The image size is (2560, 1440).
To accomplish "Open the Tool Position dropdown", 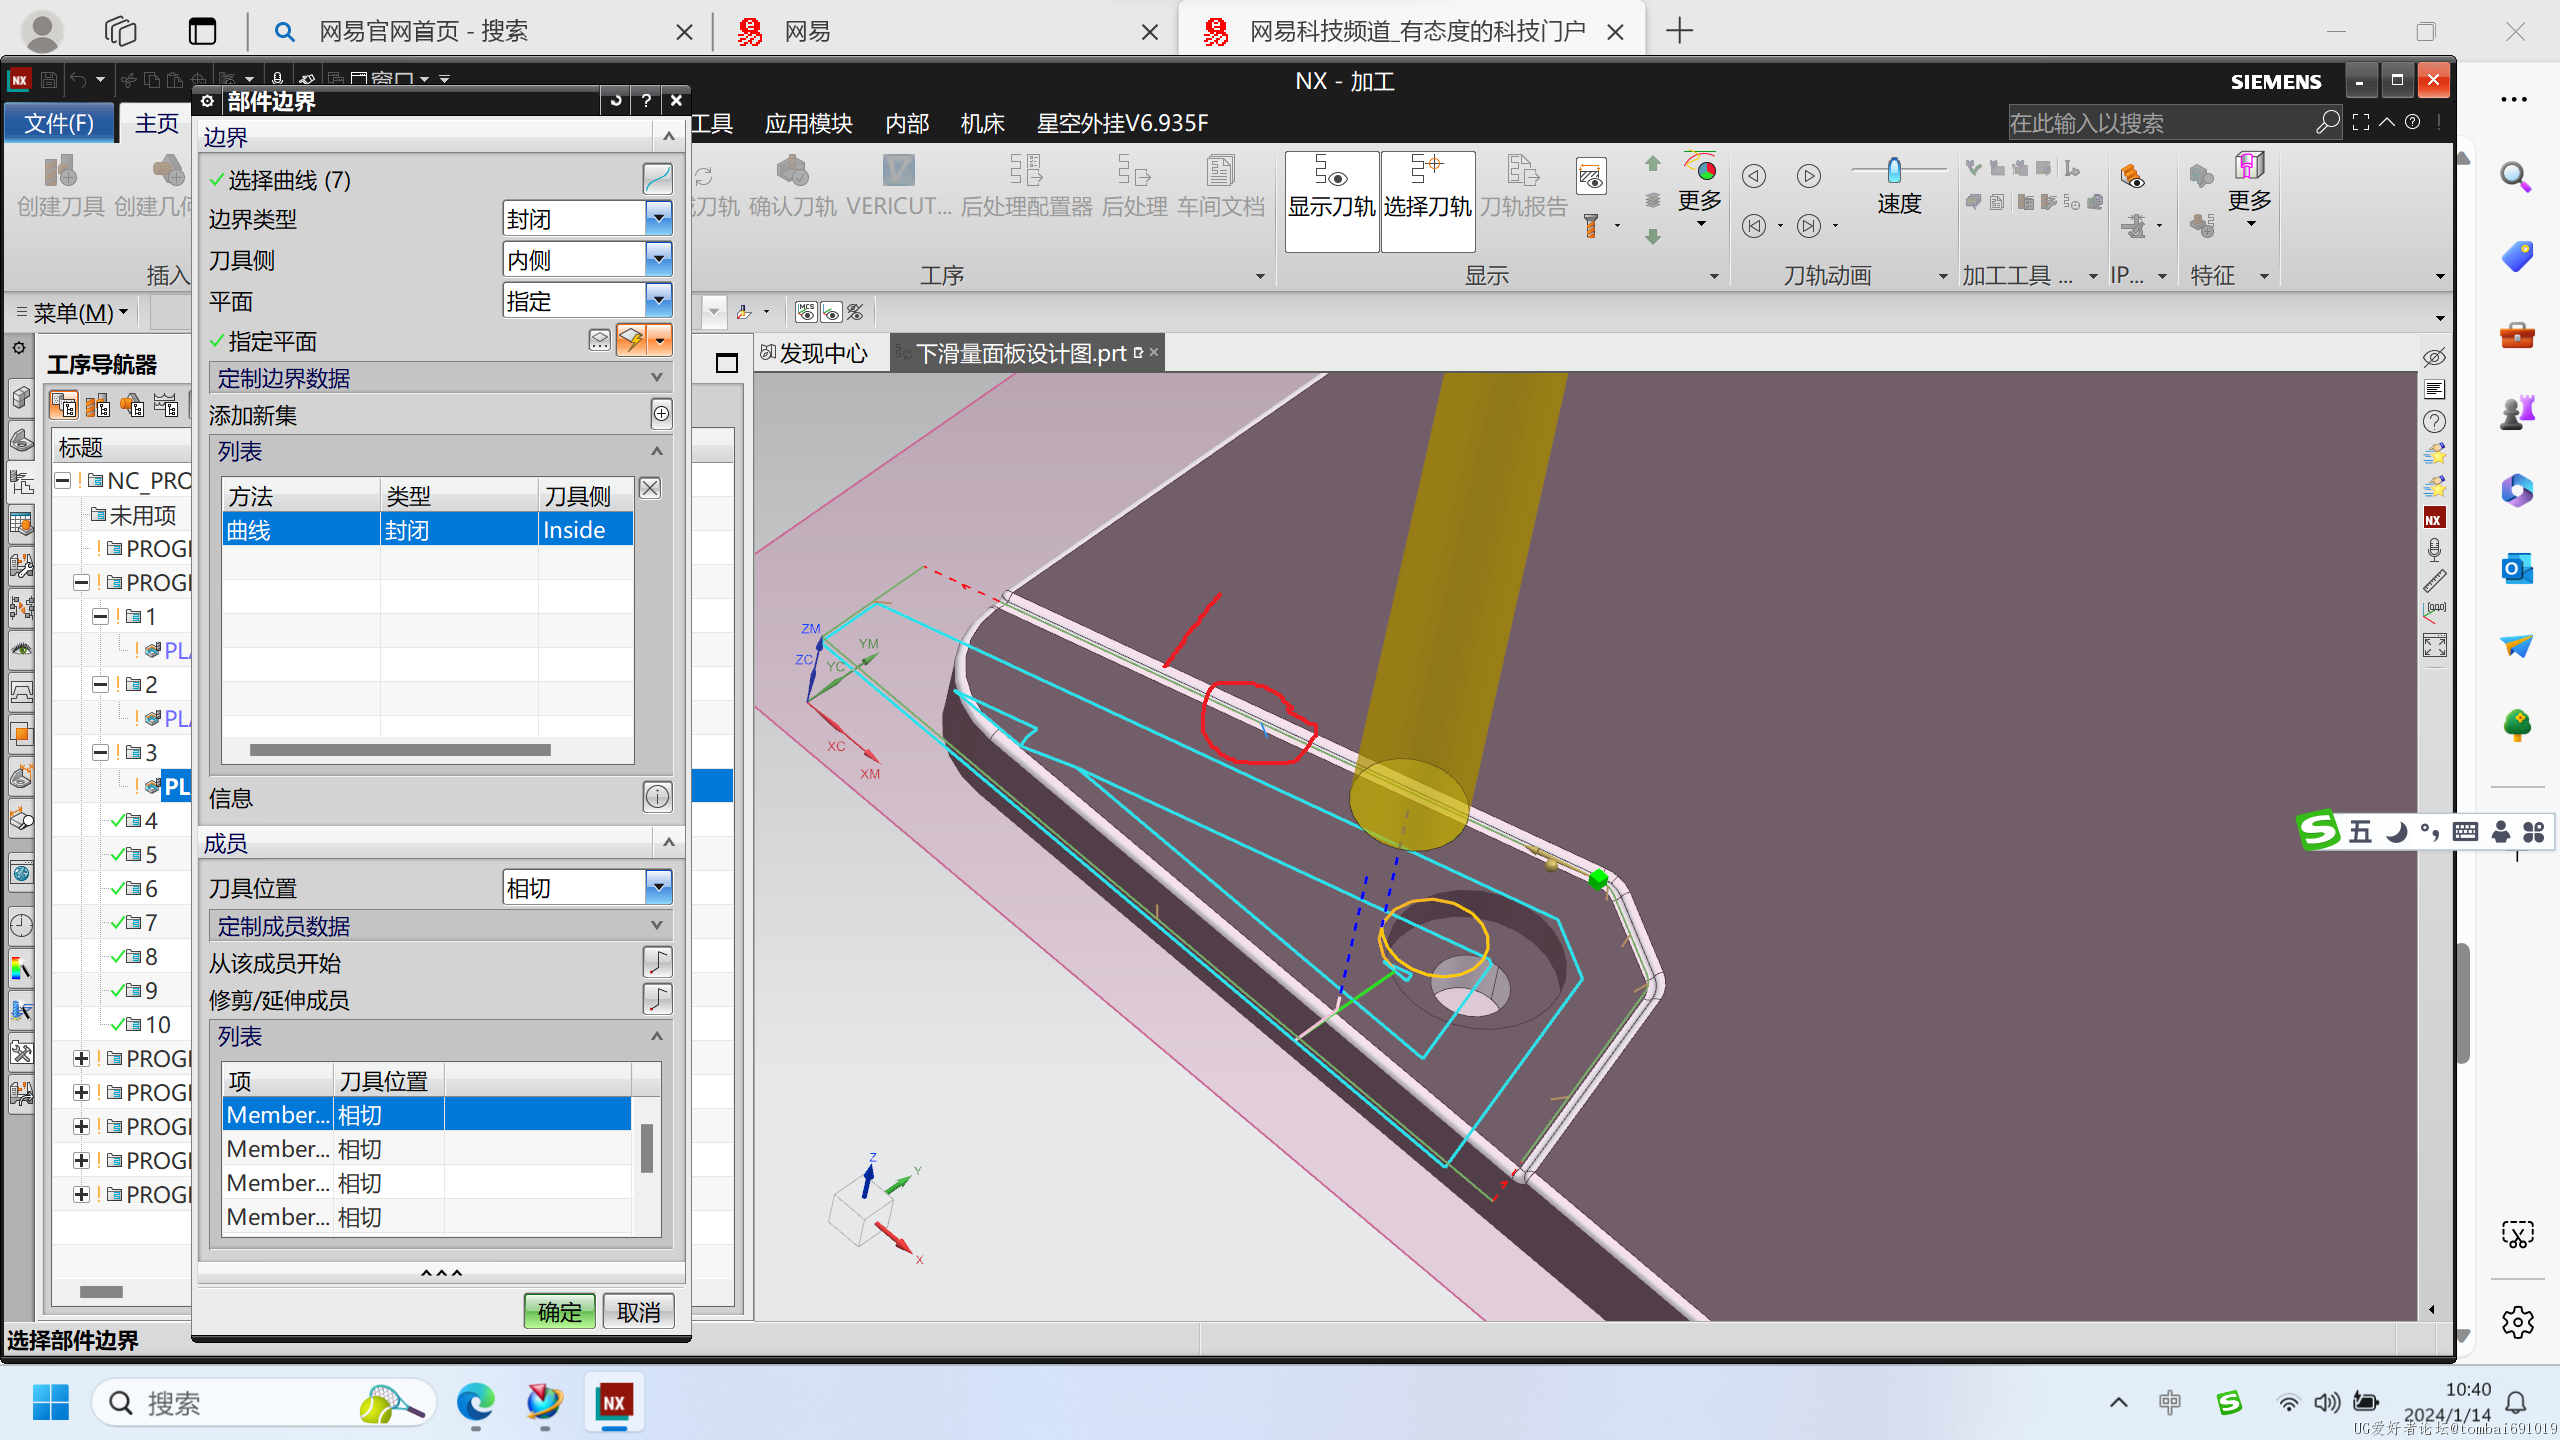I will (658, 887).
